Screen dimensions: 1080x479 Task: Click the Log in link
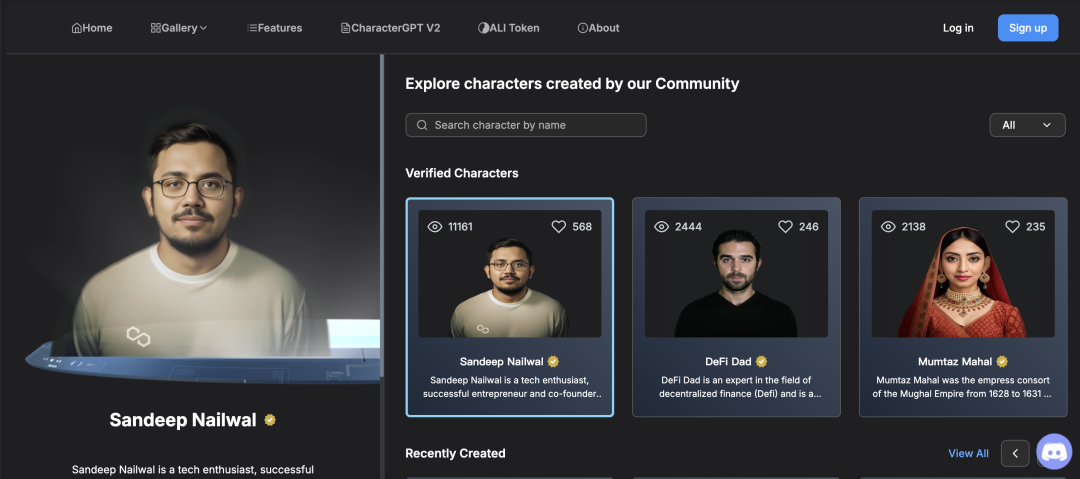coord(958,28)
